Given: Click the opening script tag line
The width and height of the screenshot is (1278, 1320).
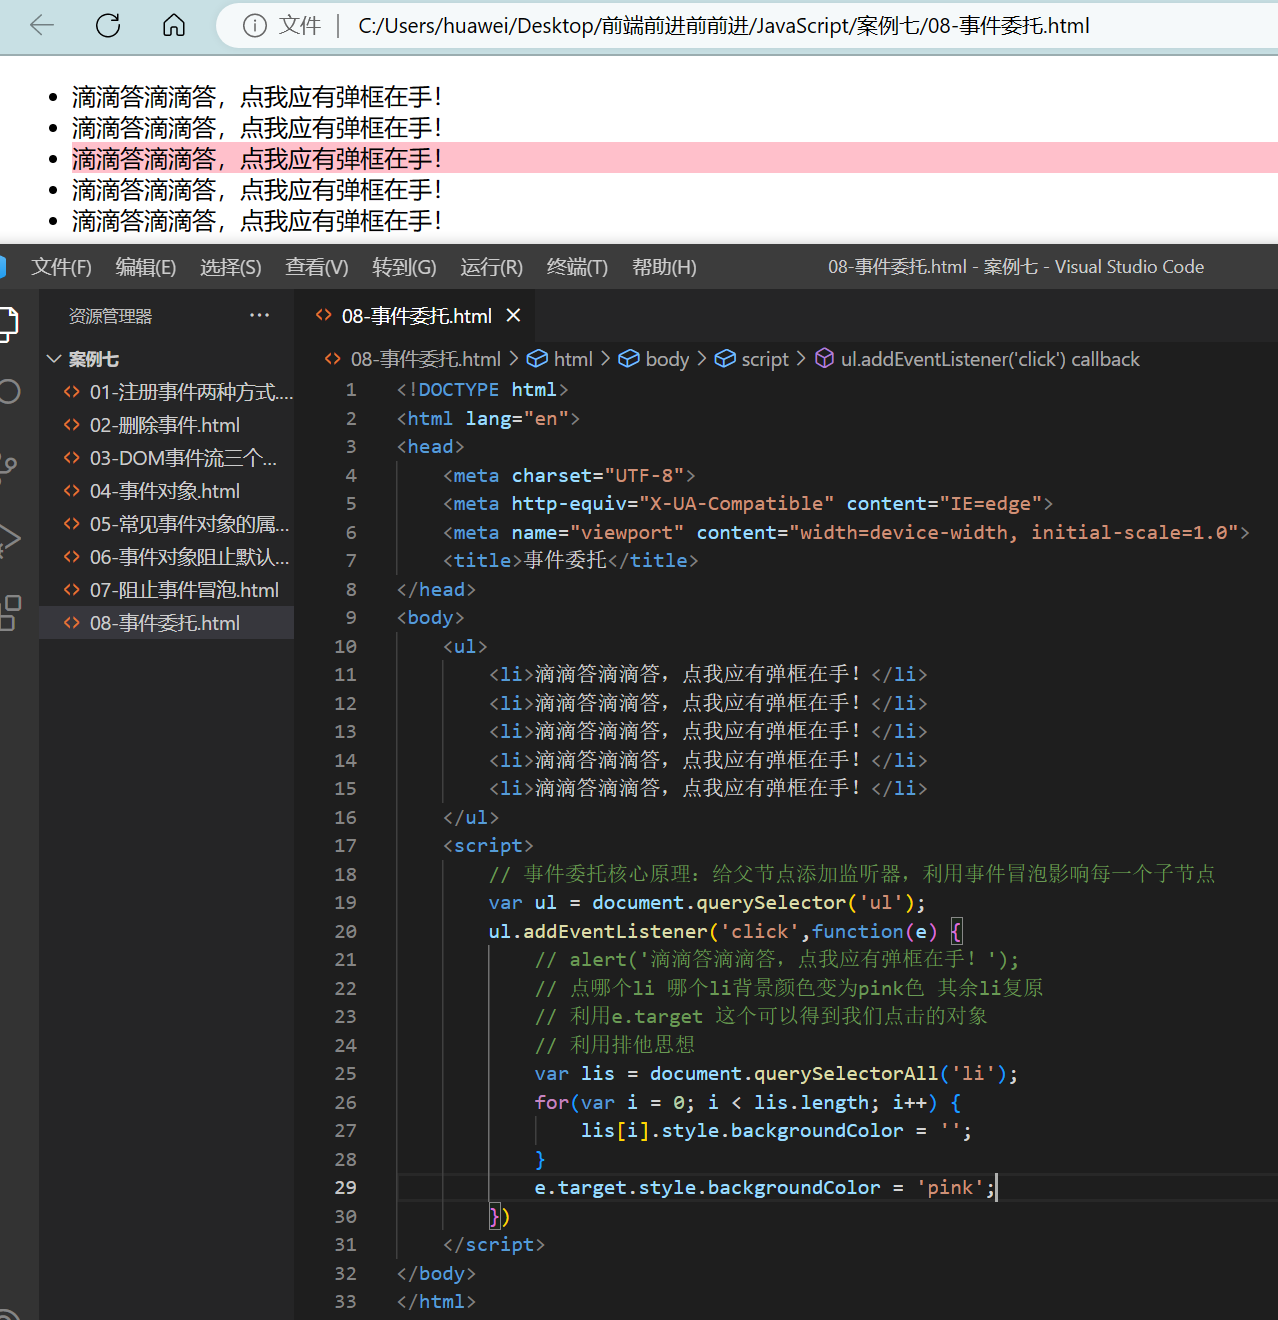Looking at the screenshot, I should pos(488,845).
